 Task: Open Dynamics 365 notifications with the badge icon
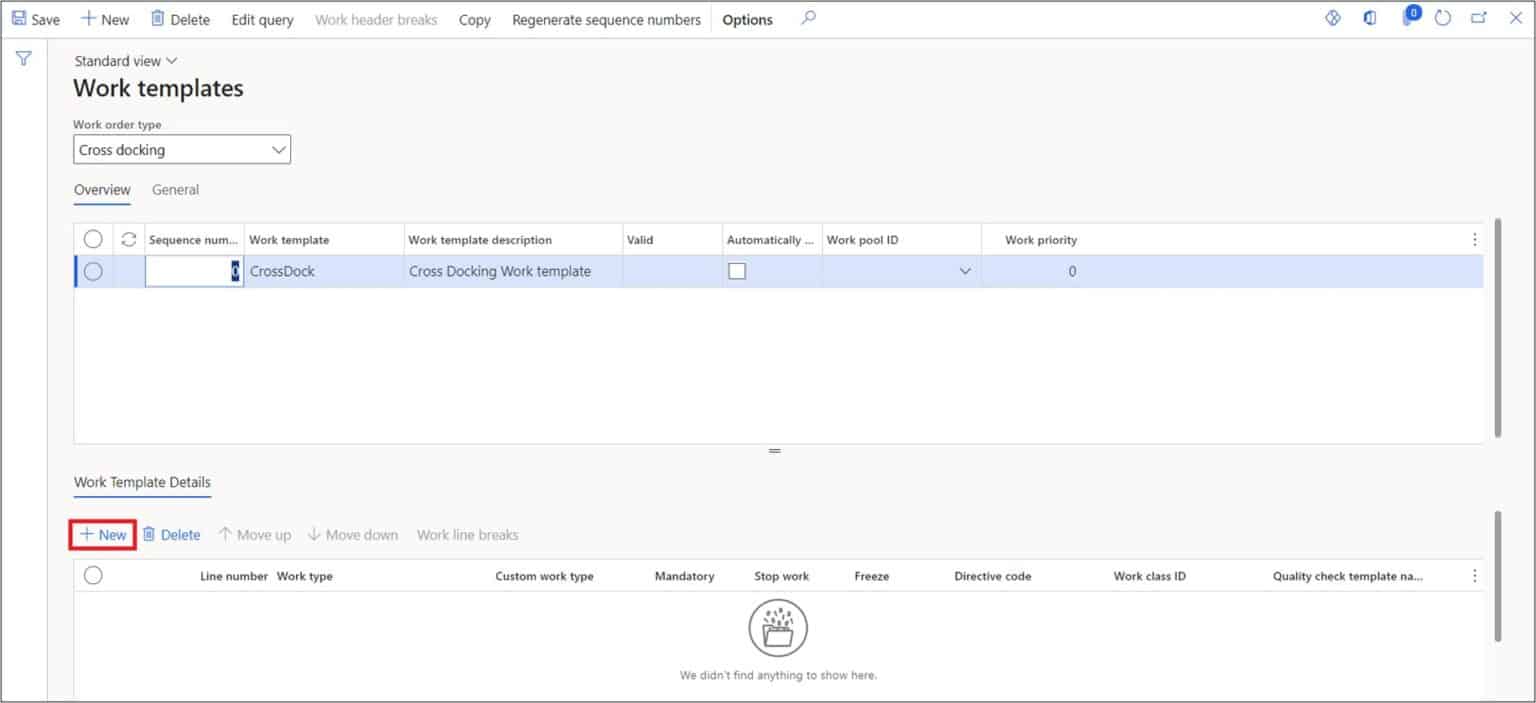[1409, 18]
